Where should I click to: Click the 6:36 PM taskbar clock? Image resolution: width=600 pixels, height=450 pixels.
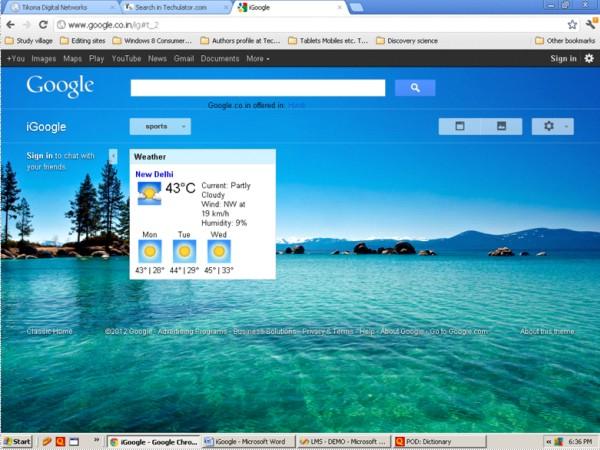[x=580, y=442]
